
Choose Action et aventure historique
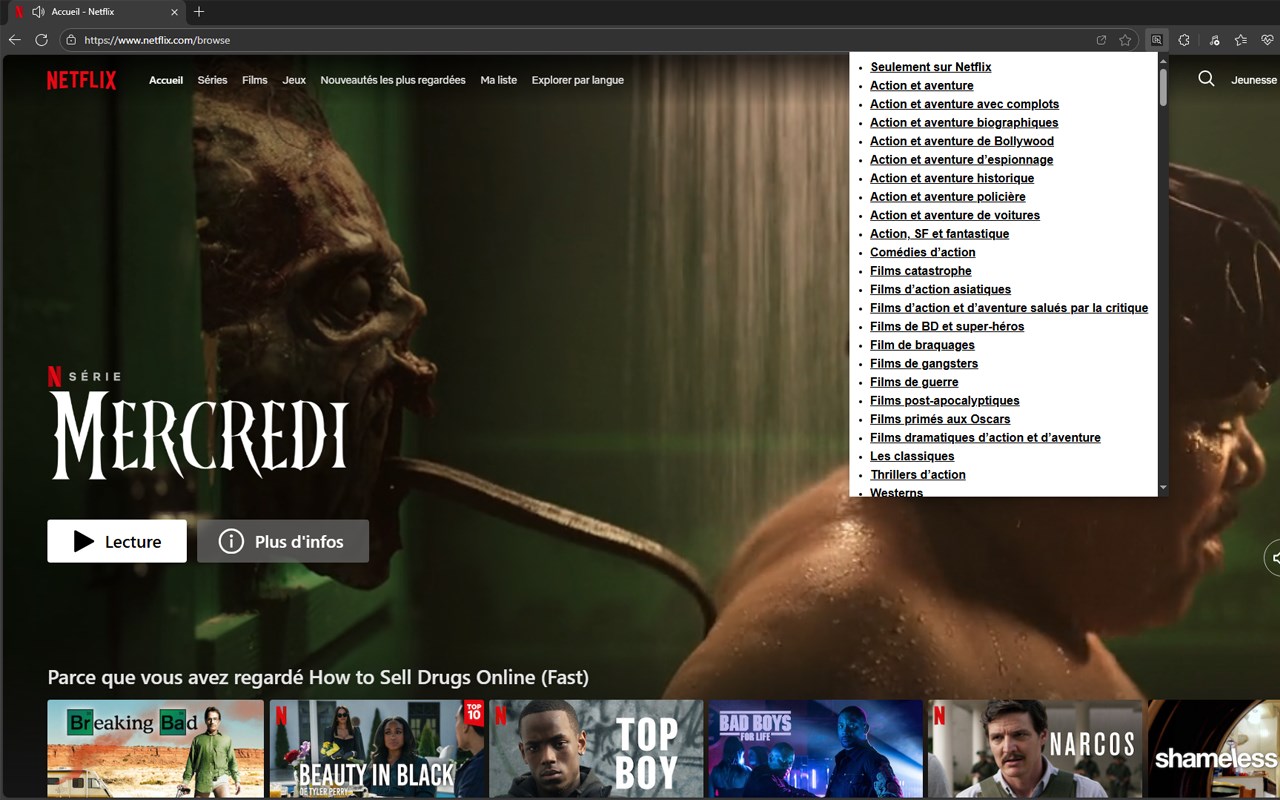[x=952, y=178]
